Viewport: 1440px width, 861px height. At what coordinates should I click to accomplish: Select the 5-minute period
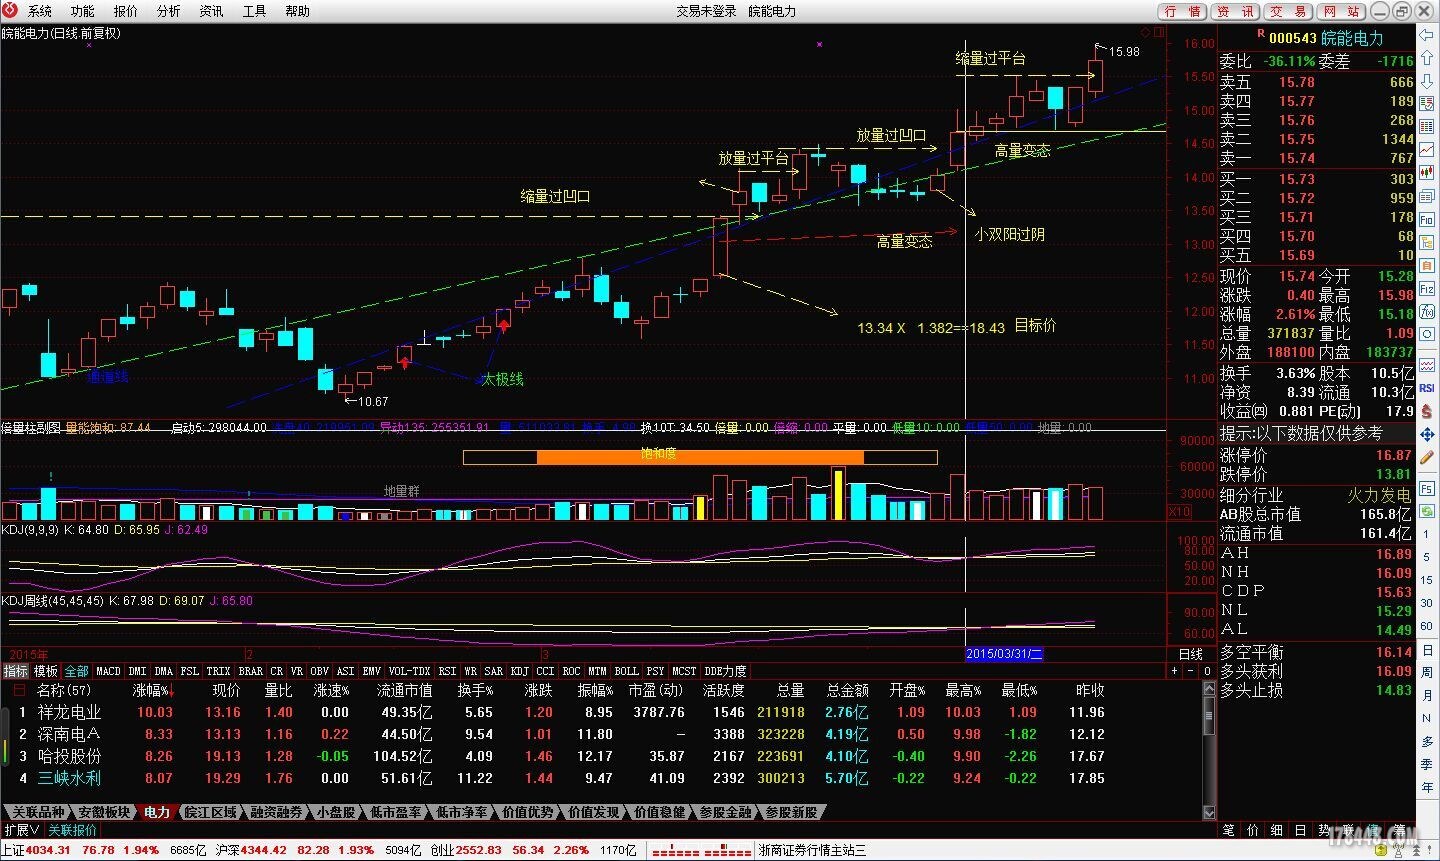pyautogui.click(x=1427, y=557)
